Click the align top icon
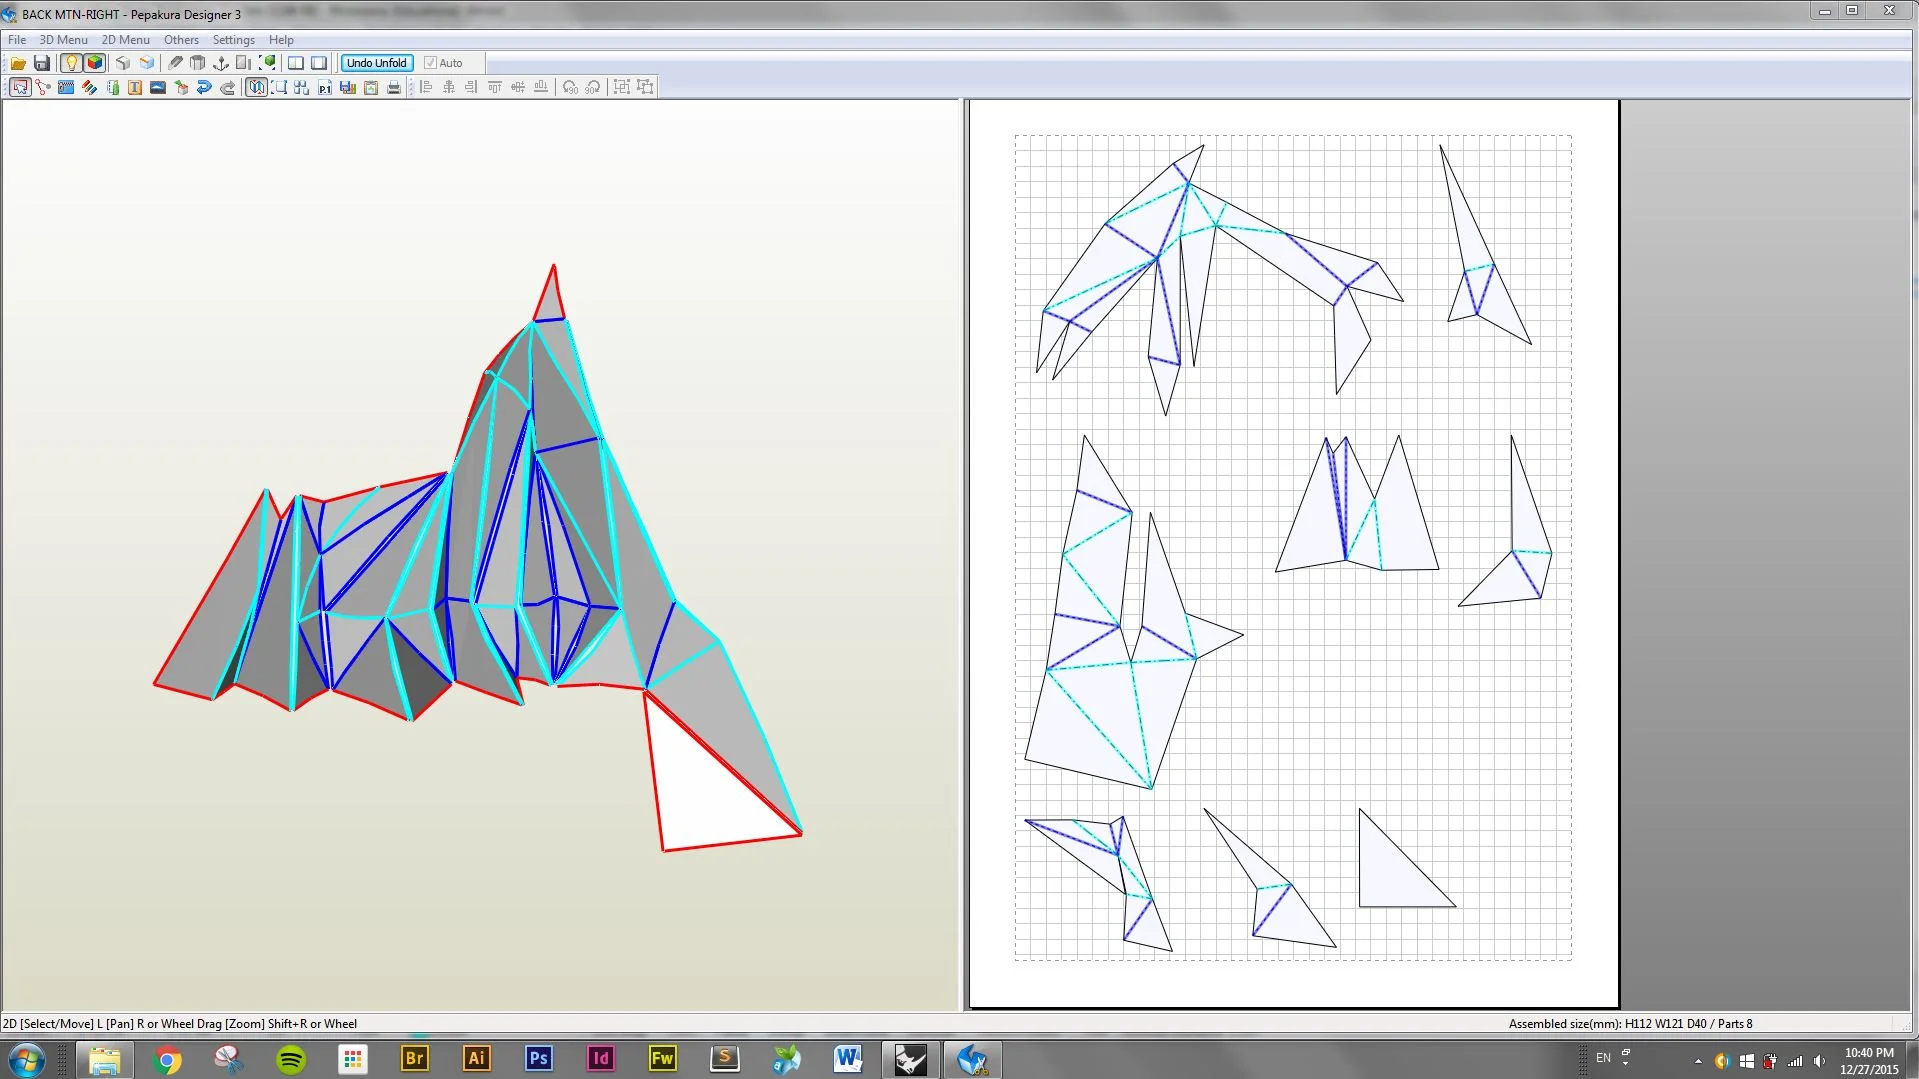Viewport: 1919px width, 1079px height. [495, 87]
